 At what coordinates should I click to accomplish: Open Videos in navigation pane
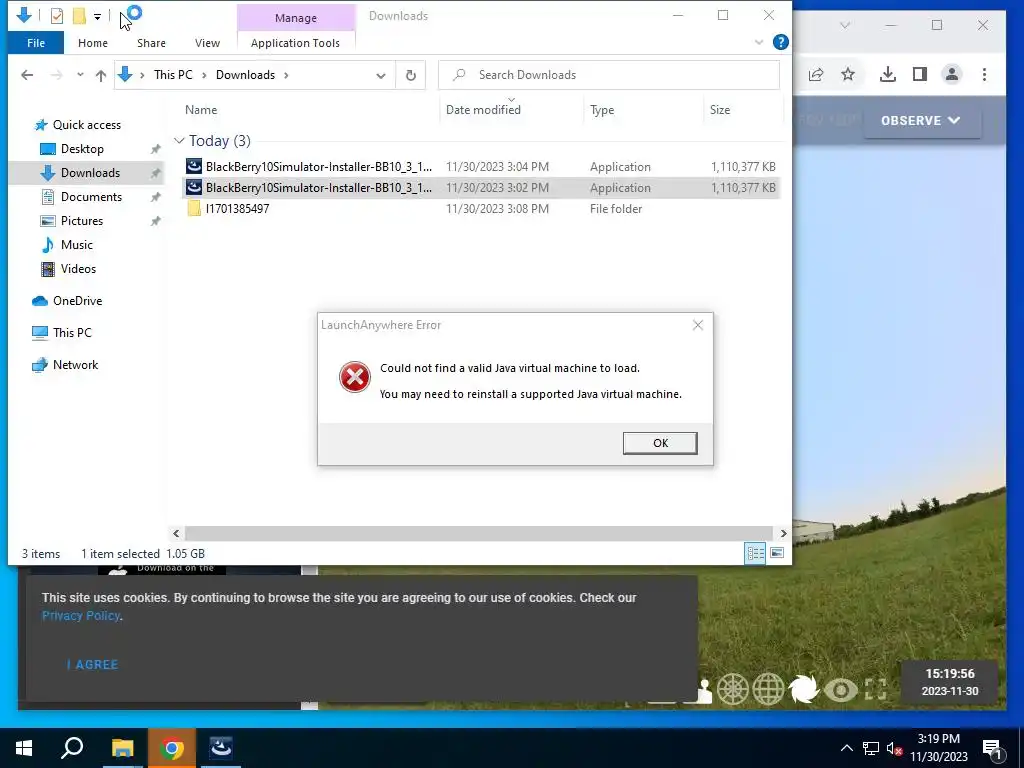(78, 269)
